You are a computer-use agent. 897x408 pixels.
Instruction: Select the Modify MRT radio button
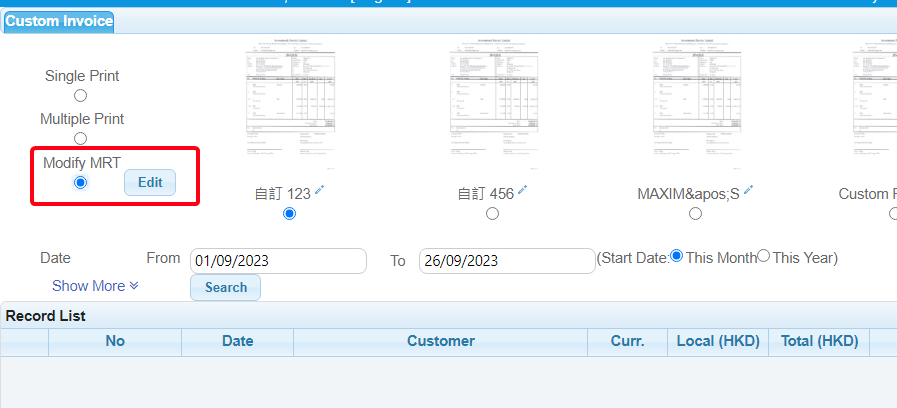(81, 182)
